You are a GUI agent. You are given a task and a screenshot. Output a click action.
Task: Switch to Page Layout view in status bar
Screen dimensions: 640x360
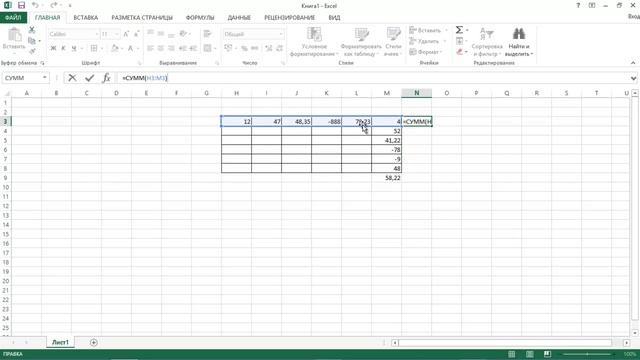tap(529, 354)
